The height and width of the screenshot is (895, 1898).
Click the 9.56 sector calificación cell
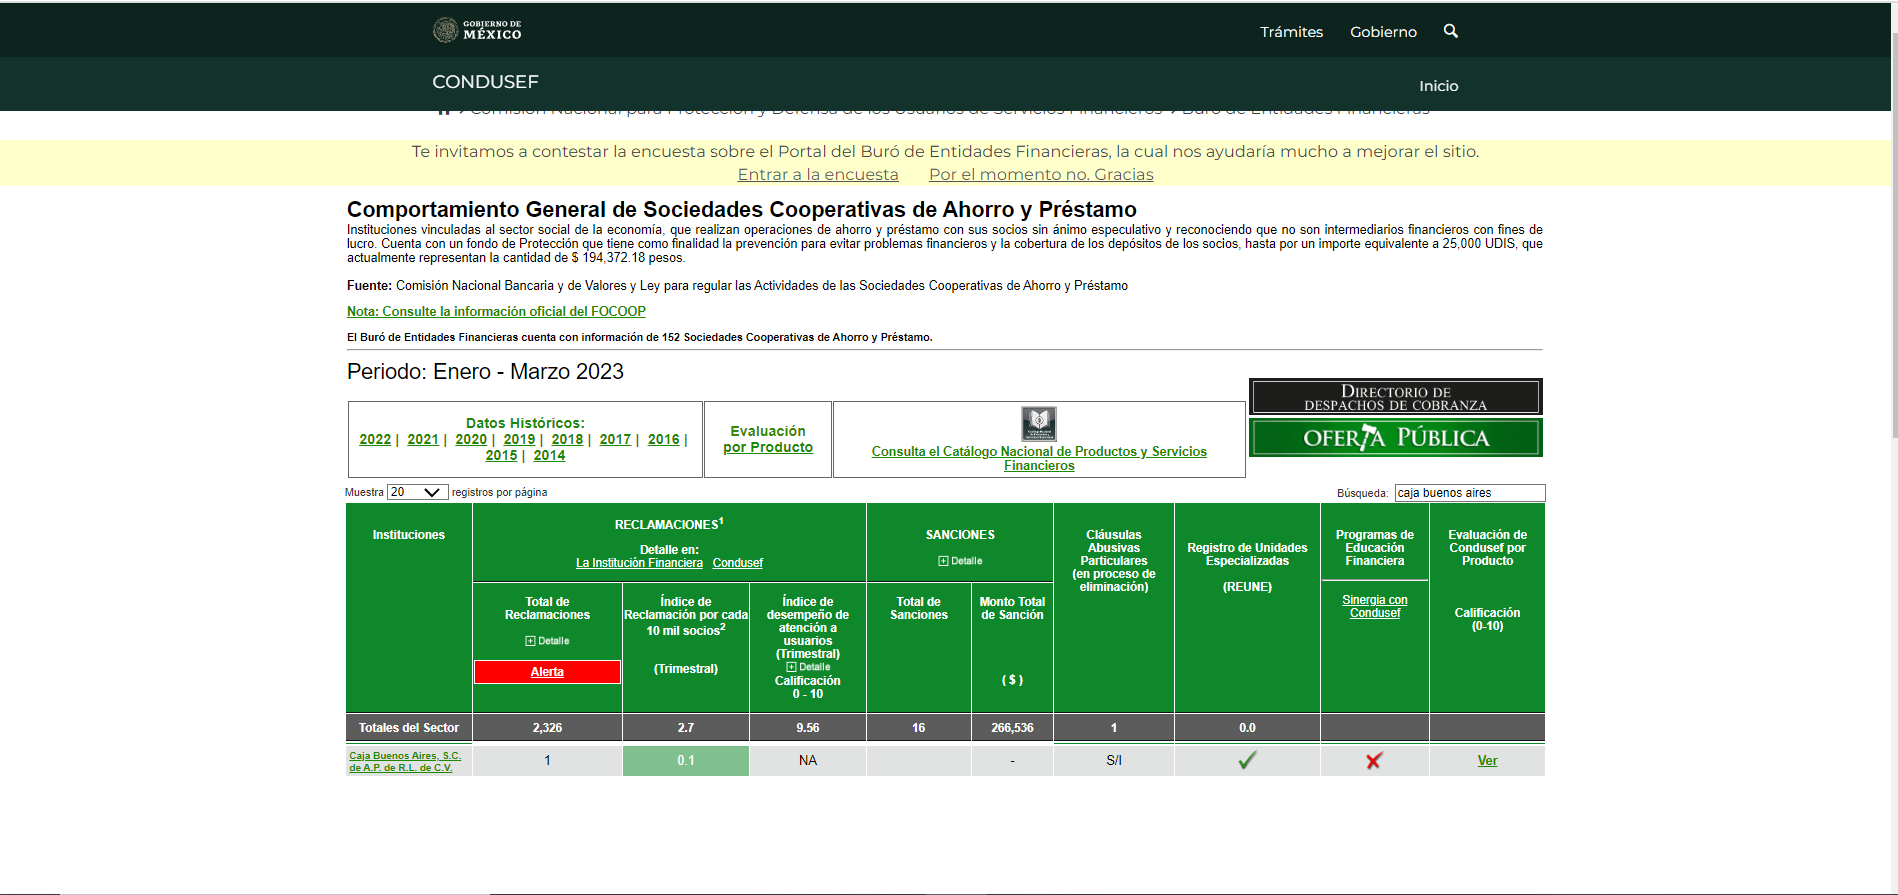[x=807, y=728]
